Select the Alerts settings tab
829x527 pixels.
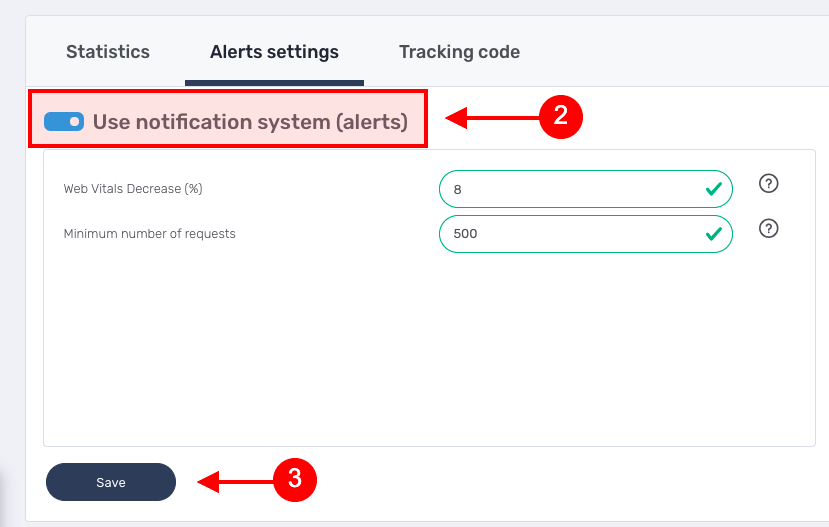274,52
